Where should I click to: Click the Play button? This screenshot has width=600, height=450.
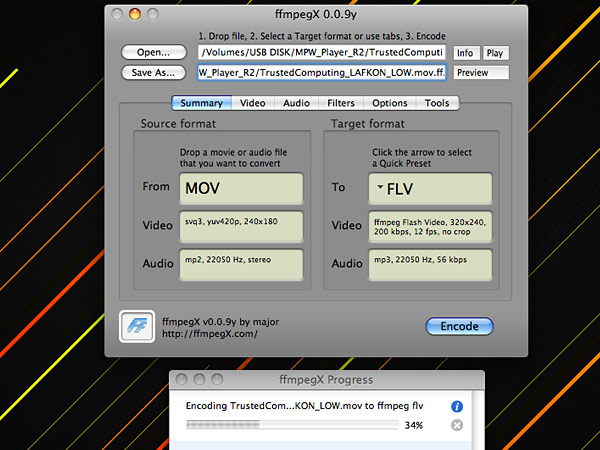click(496, 53)
